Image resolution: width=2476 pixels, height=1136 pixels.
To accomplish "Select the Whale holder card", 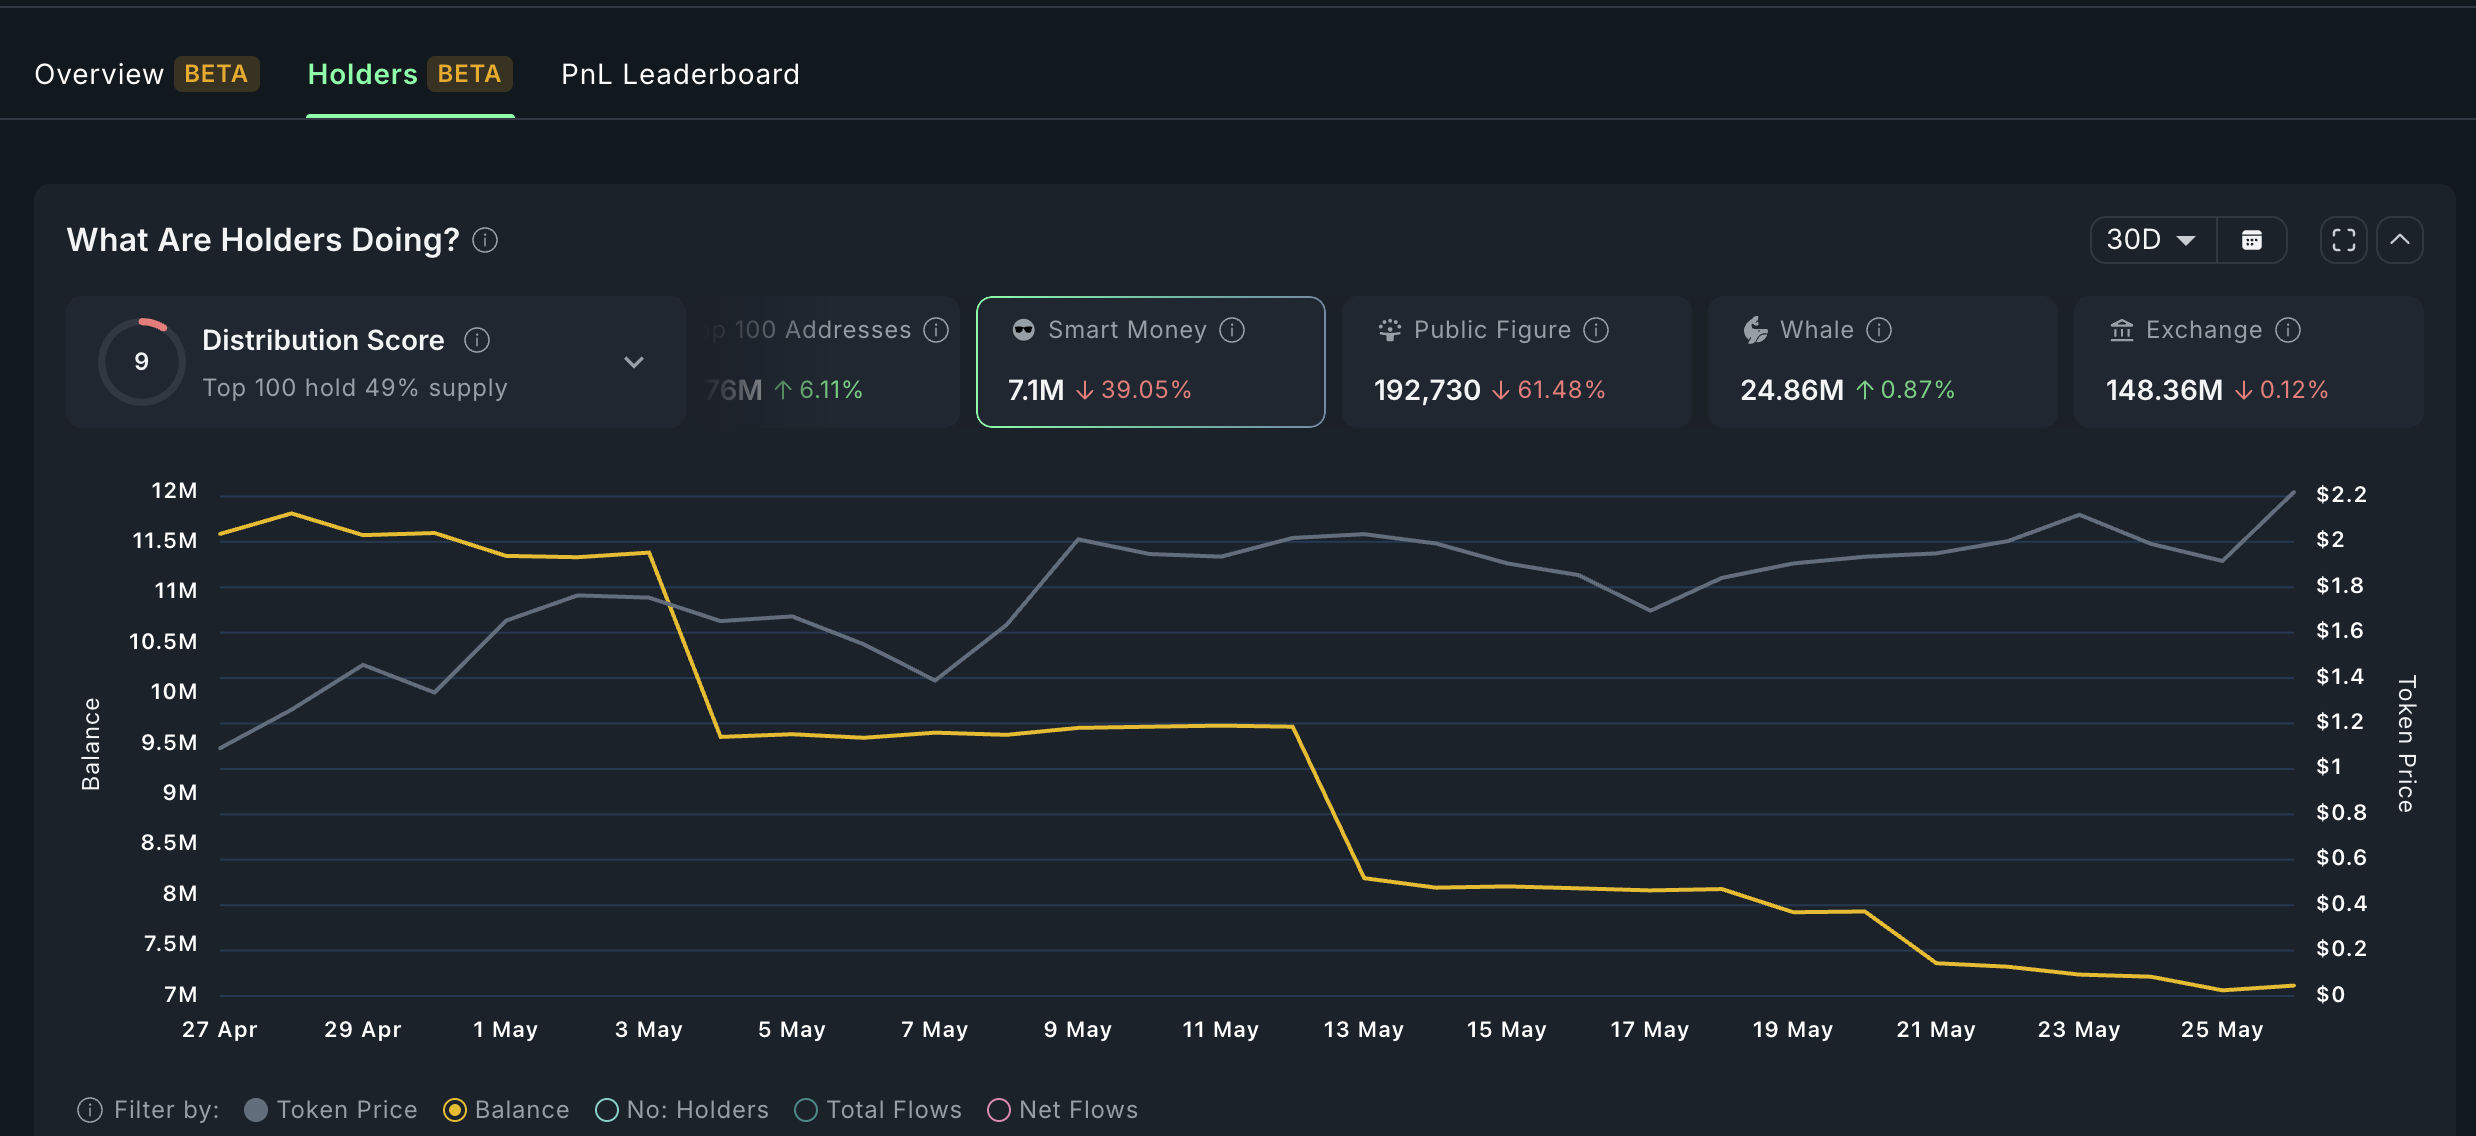I will coord(1881,362).
